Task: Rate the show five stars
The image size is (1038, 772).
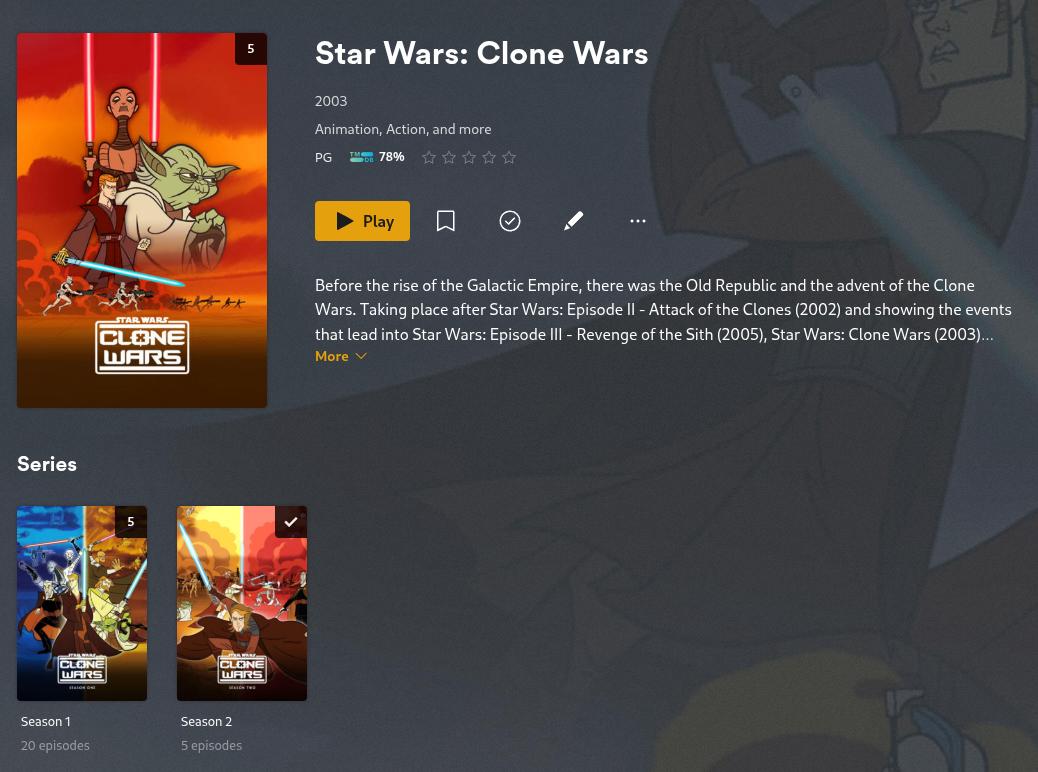Action: pyautogui.click(x=509, y=158)
